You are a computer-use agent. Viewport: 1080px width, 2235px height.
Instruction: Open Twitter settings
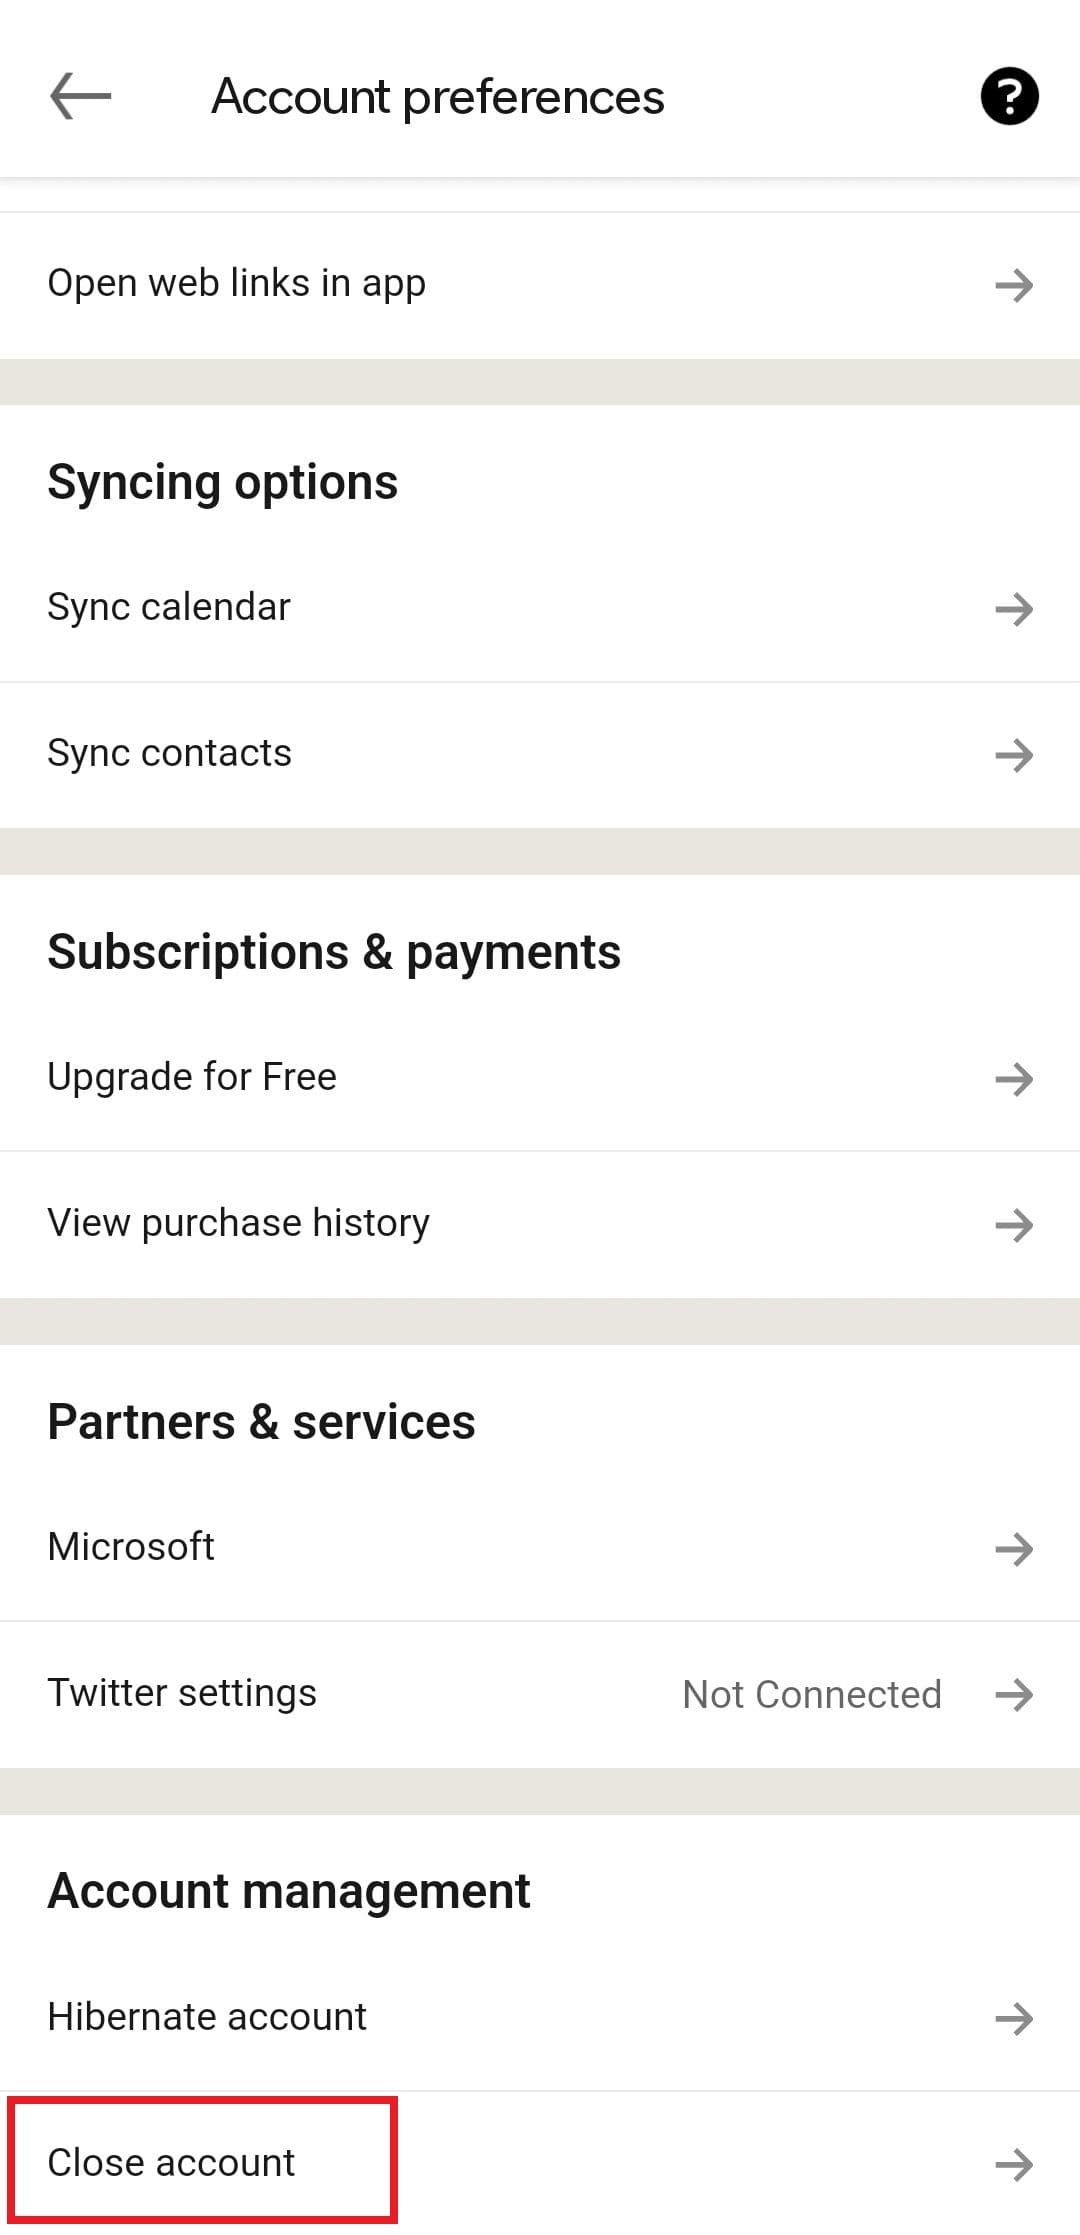coord(182,1693)
